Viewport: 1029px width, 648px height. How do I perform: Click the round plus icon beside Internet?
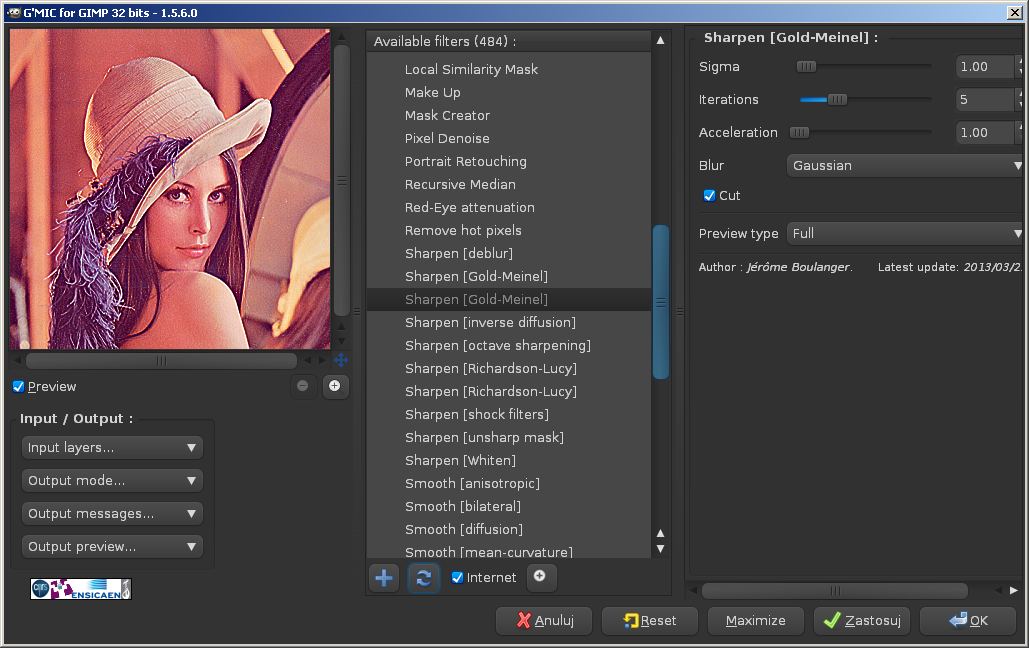(x=540, y=576)
